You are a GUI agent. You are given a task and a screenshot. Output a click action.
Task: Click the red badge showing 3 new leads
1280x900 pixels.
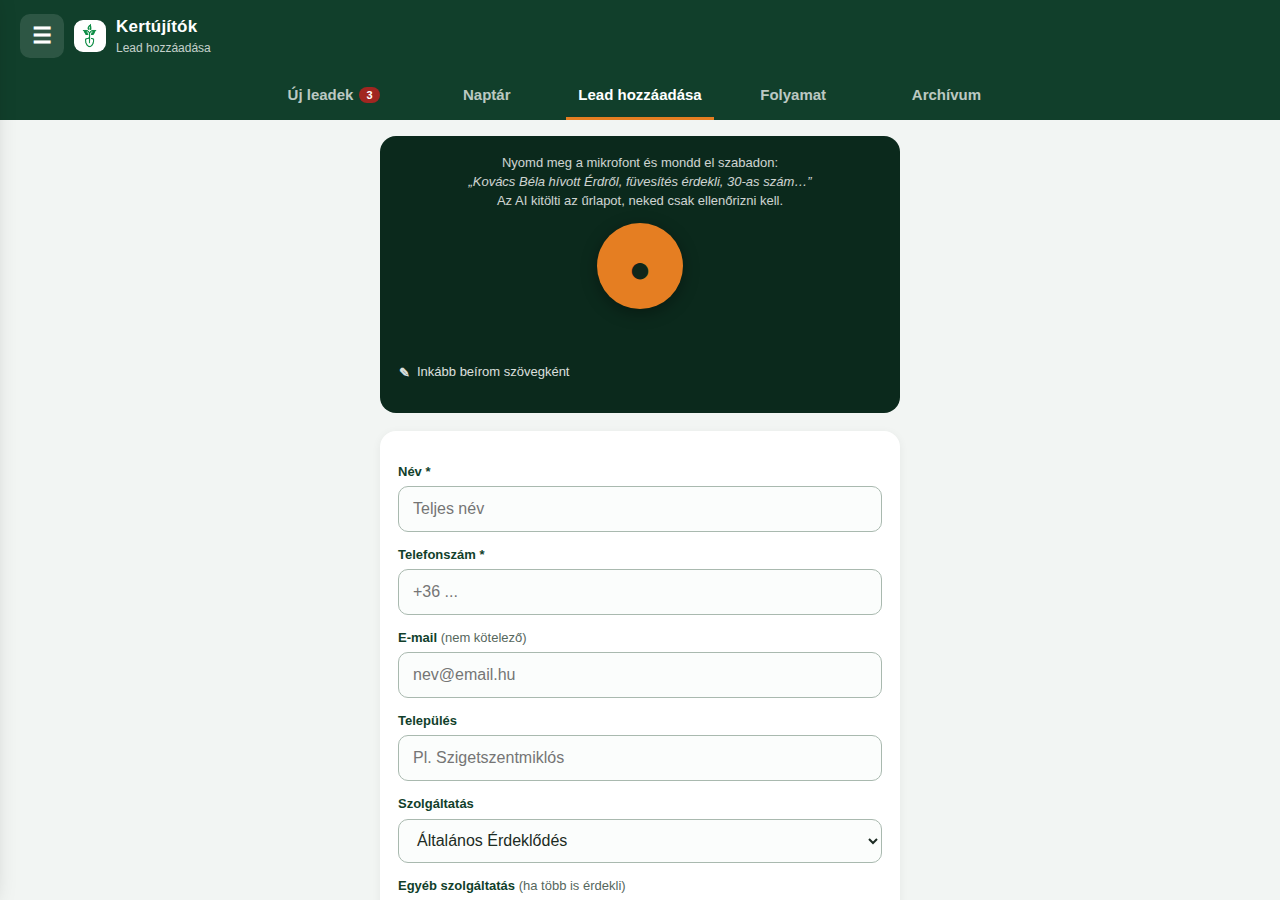369,95
